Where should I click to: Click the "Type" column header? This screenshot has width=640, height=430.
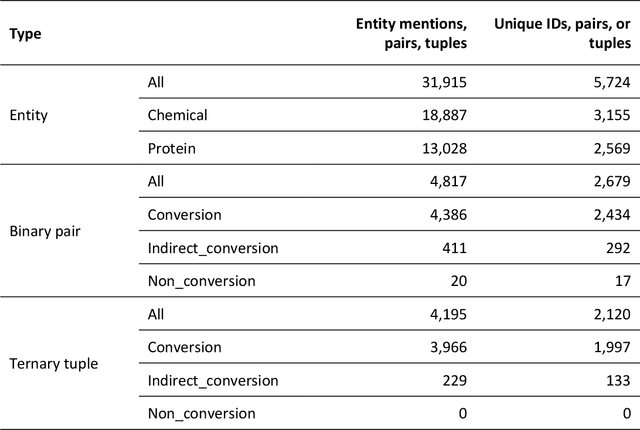26,32
